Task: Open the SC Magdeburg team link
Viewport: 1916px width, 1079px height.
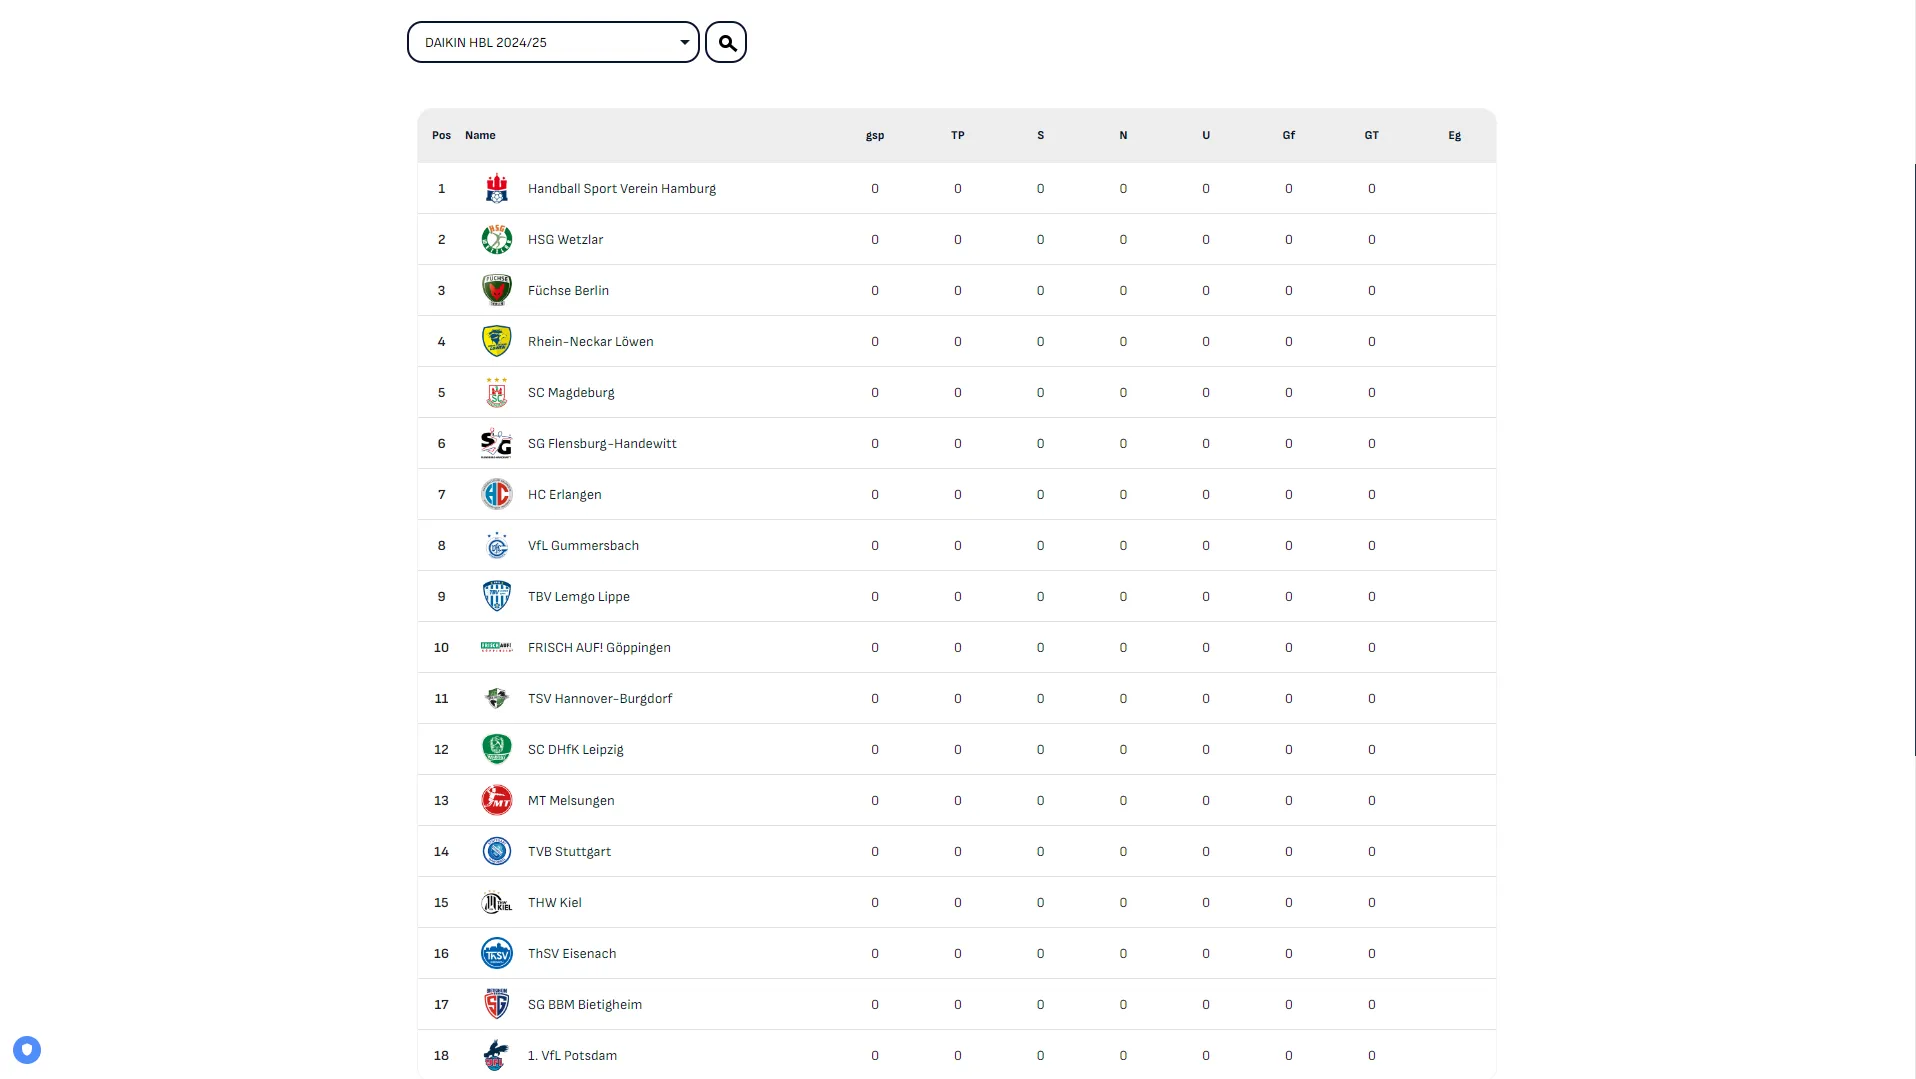Action: (571, 393)
